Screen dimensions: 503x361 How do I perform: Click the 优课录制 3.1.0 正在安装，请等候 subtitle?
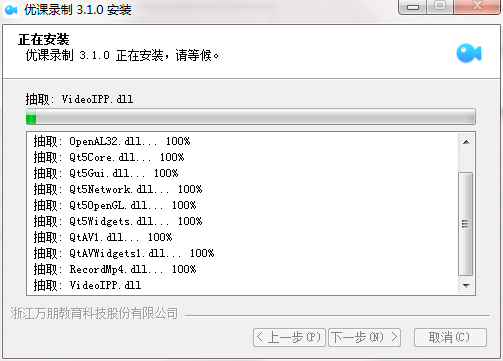122,55
